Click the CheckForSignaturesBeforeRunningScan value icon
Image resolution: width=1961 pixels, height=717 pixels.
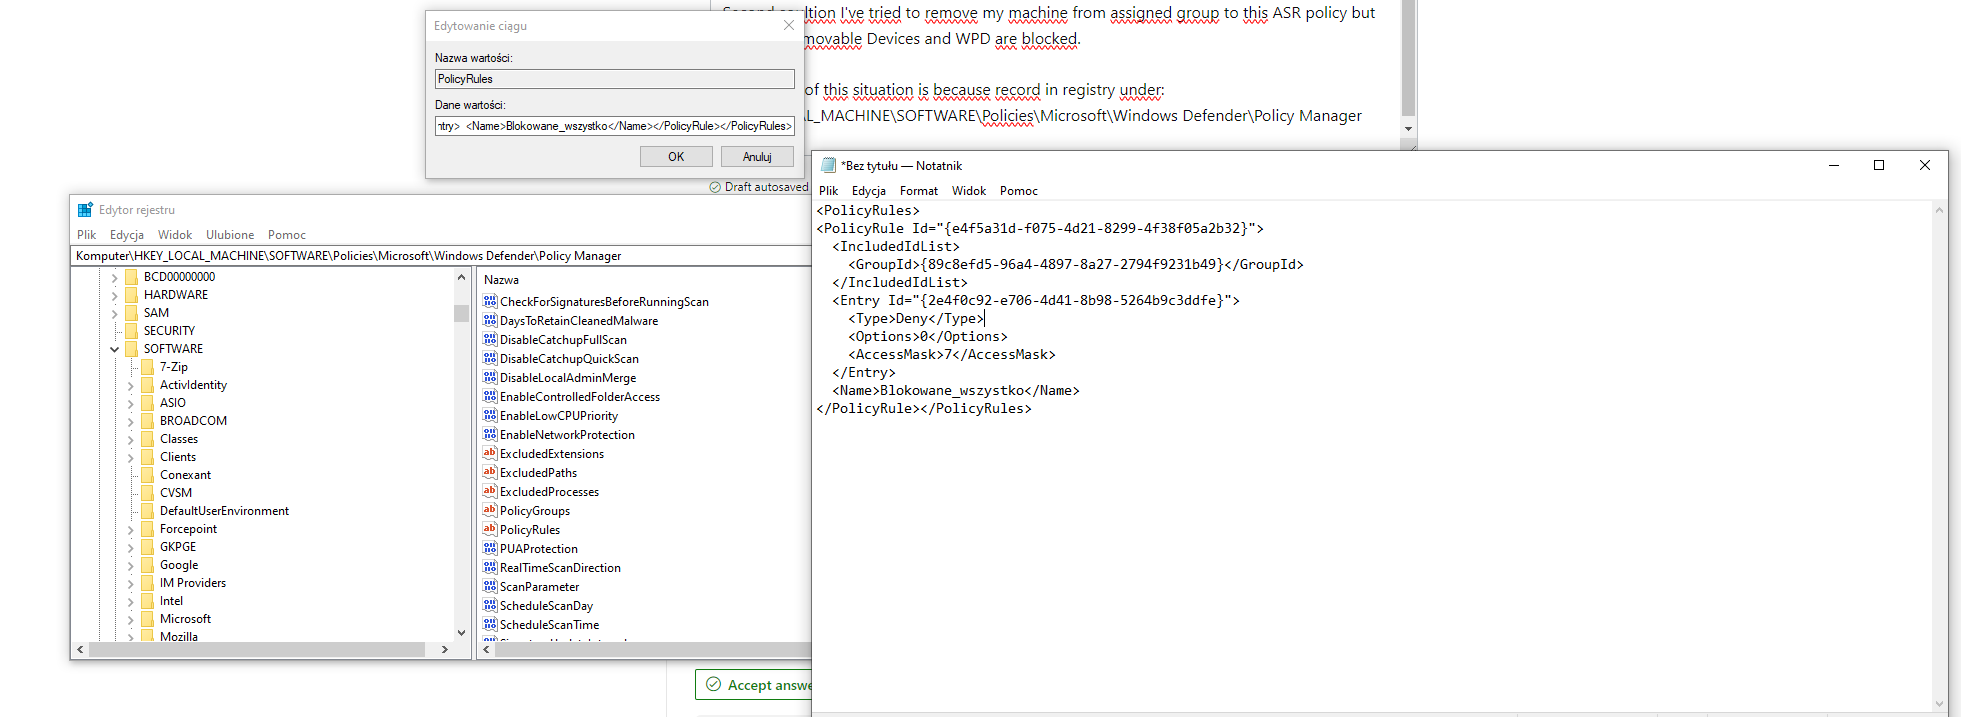pos(490,301)
